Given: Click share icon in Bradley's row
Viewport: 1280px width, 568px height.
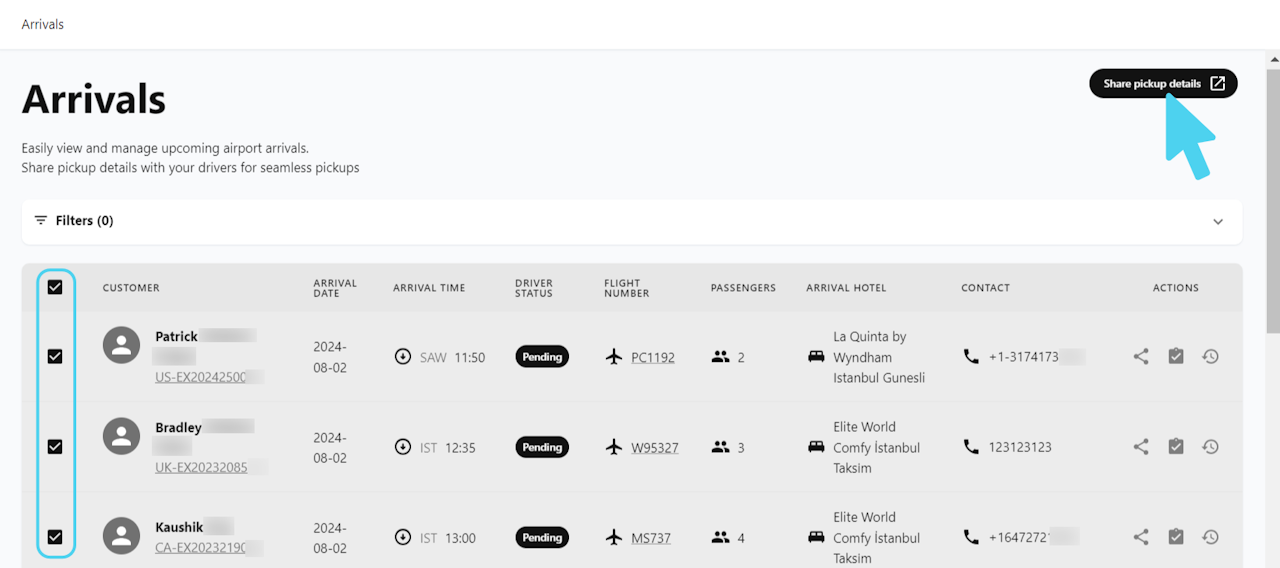Looking at the screenshot, I should tap(1141, 447).
